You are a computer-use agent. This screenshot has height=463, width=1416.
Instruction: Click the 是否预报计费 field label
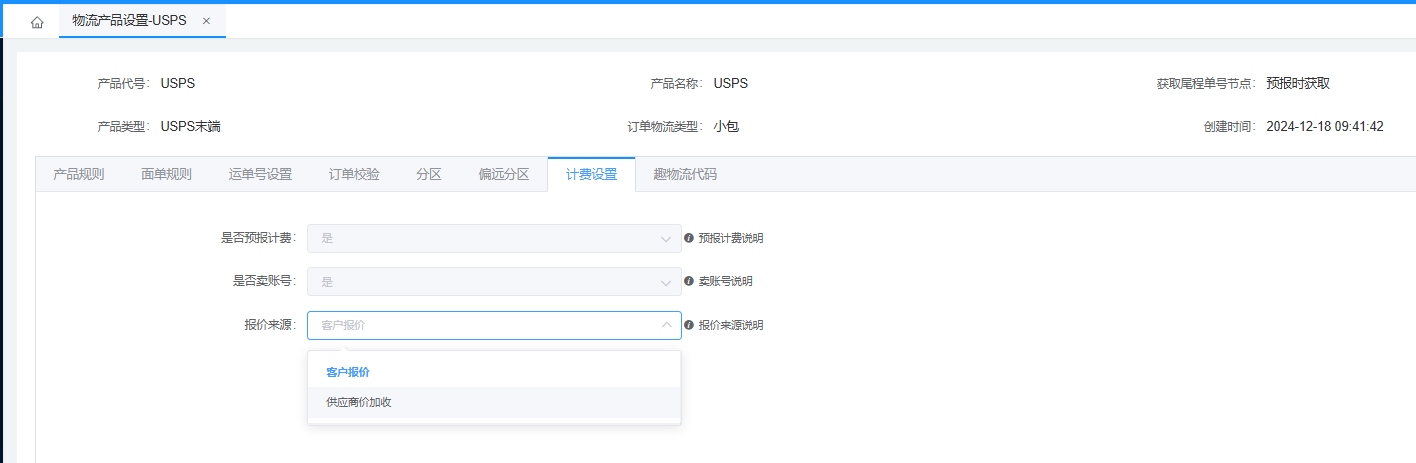pyautogui.click(x=258, y=238)
